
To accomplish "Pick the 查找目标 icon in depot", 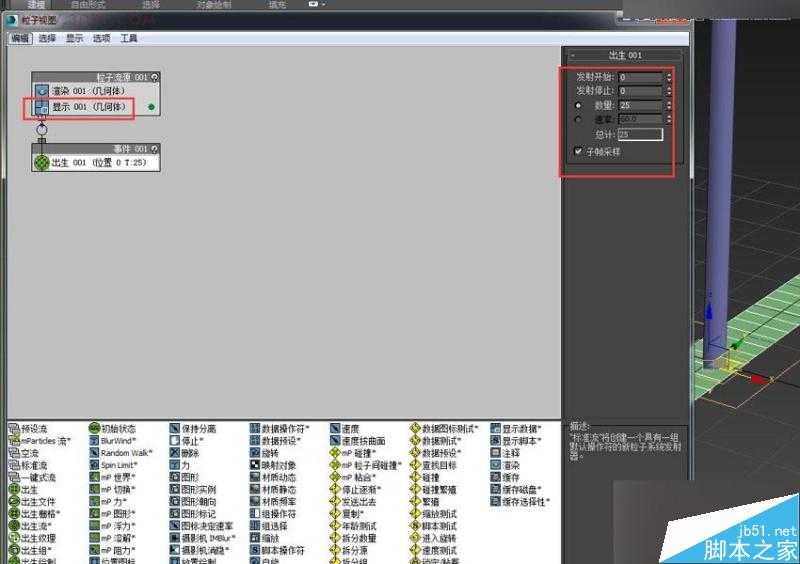I will click(415, 465).
